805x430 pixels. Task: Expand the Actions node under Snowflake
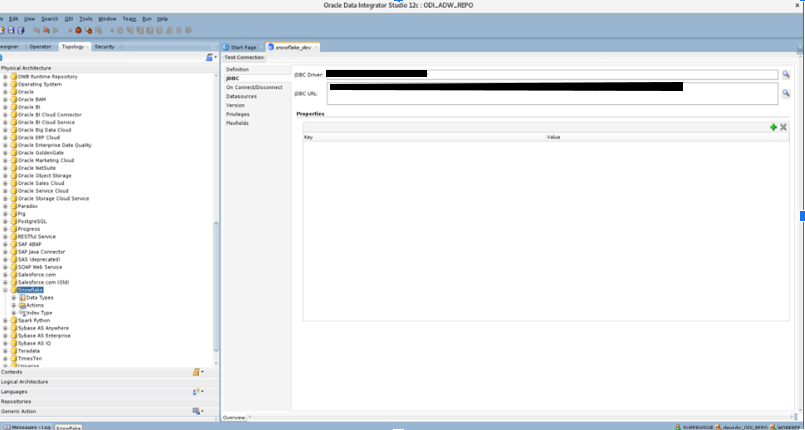tap(14, 305)
